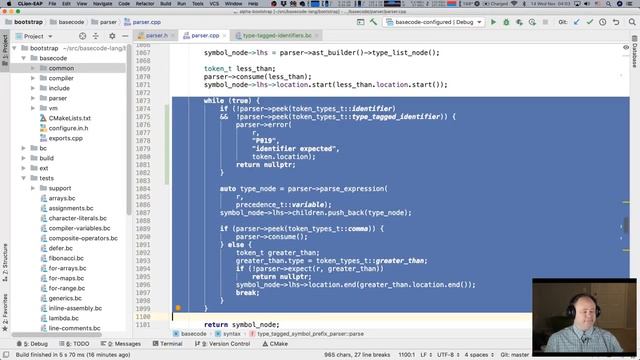Open Search Everywhere magnifier in toolbar

(632, 22)
